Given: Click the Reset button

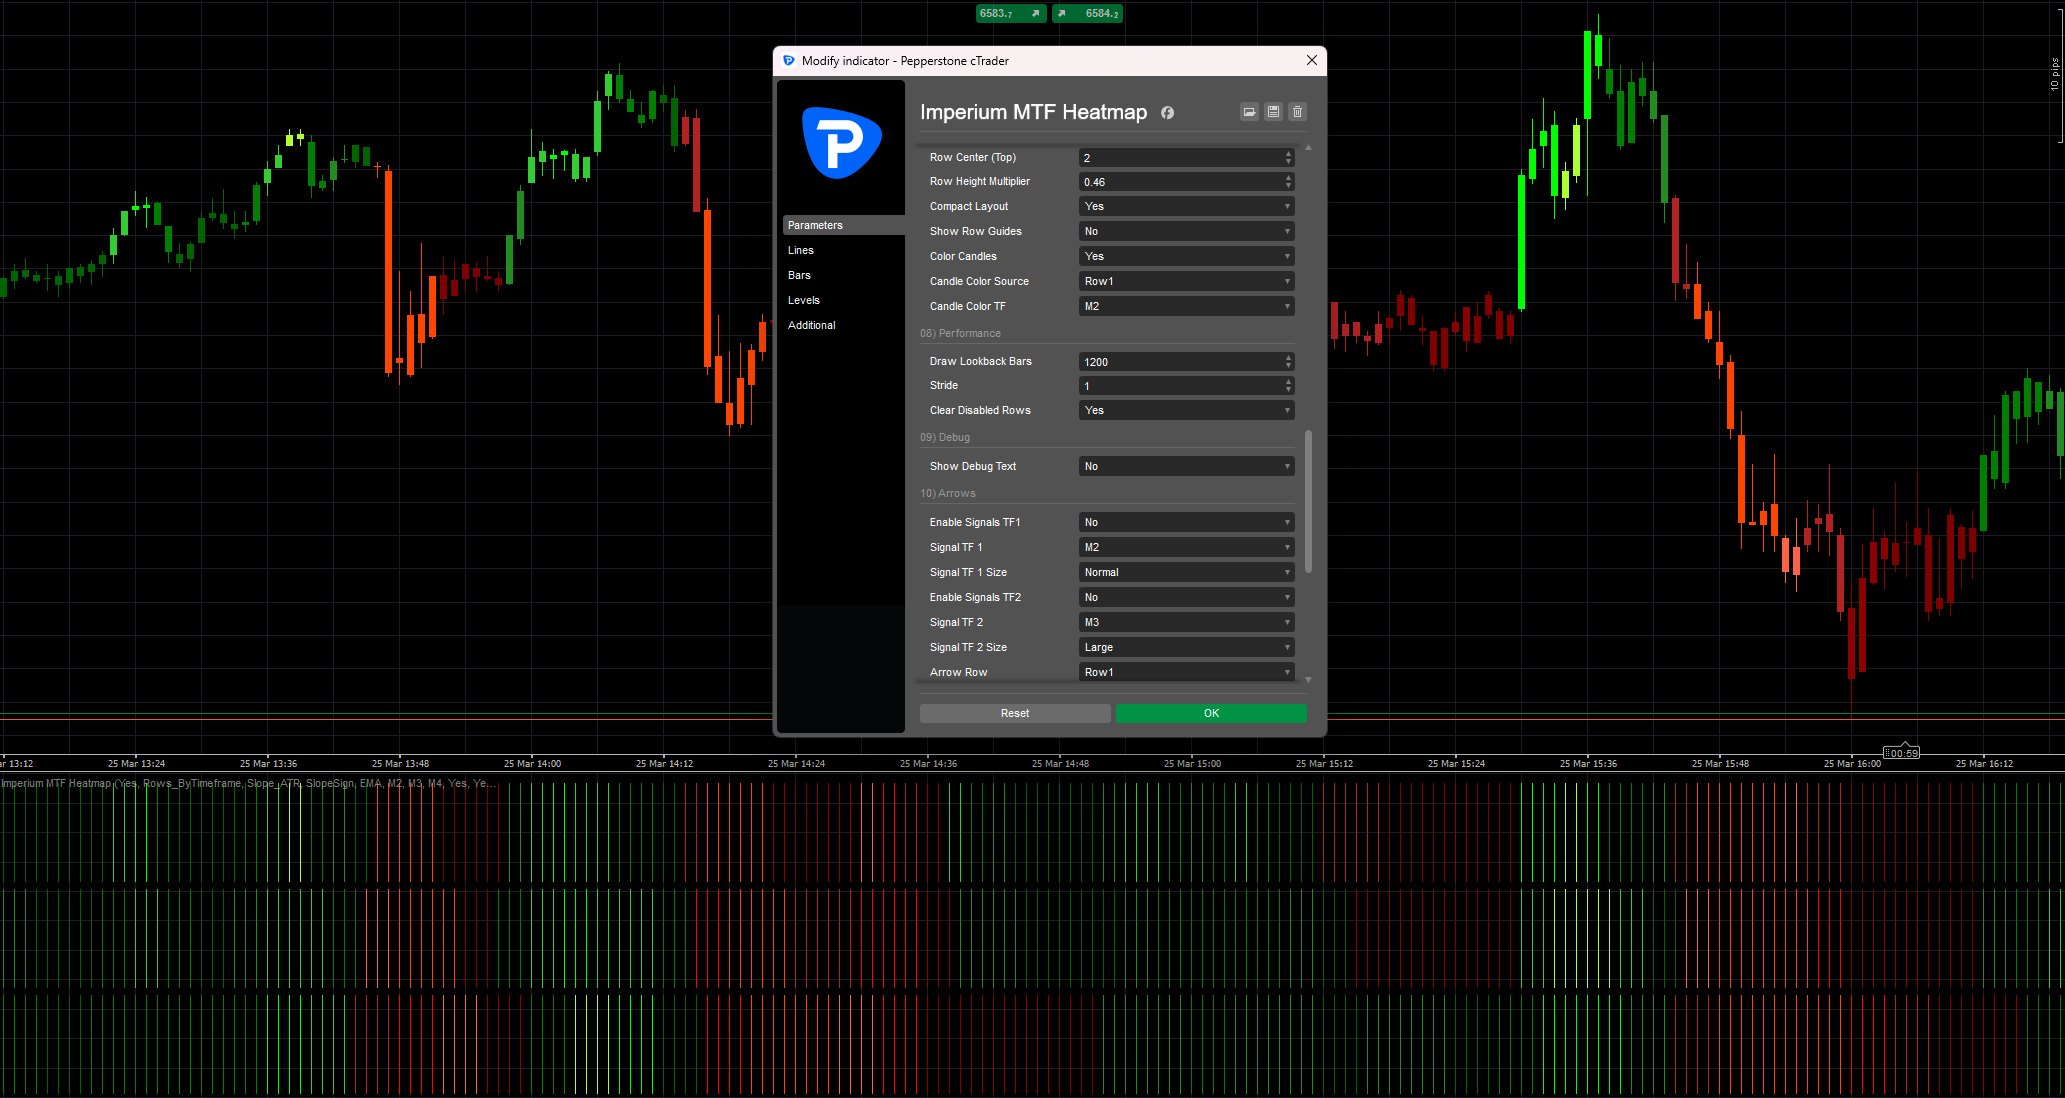Looking at the screenshot, I should [1014, 713].
